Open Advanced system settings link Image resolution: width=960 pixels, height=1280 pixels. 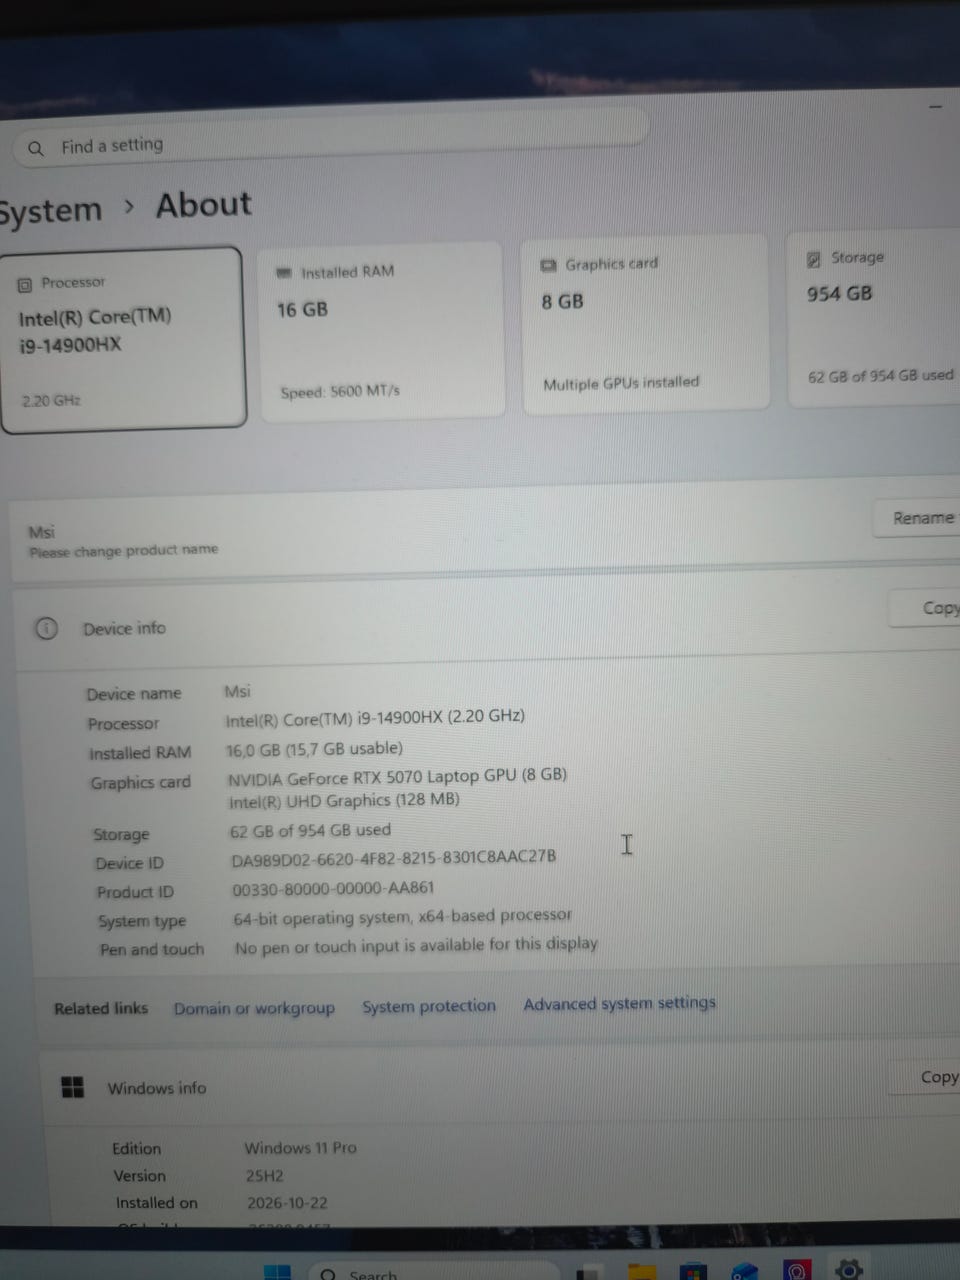point(620,1003)
